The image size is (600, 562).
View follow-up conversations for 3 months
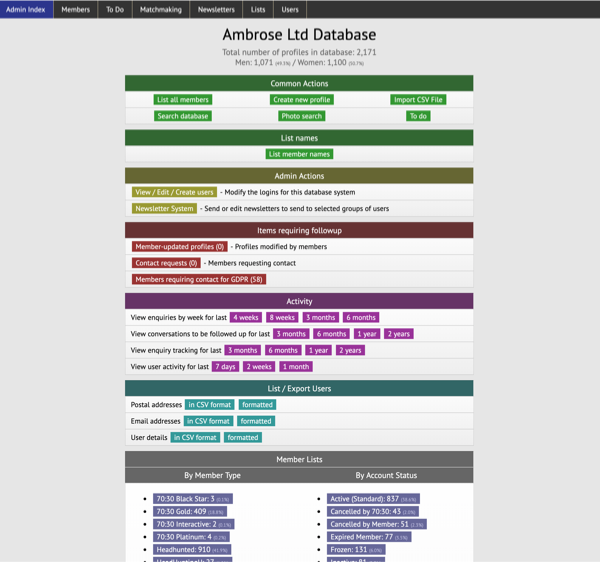(291, 334)
